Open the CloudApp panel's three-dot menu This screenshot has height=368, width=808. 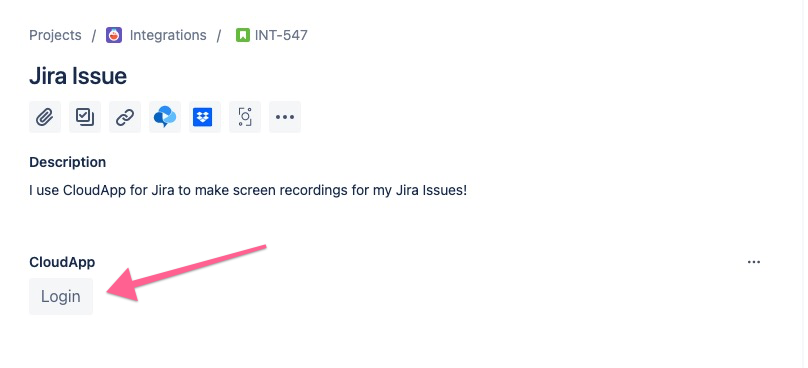tap(754, 262)
